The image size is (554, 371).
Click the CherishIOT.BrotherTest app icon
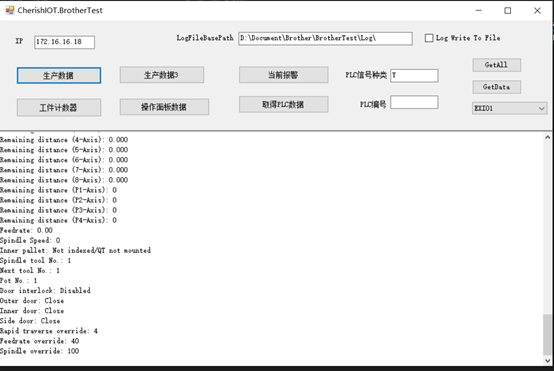[10, 10]
